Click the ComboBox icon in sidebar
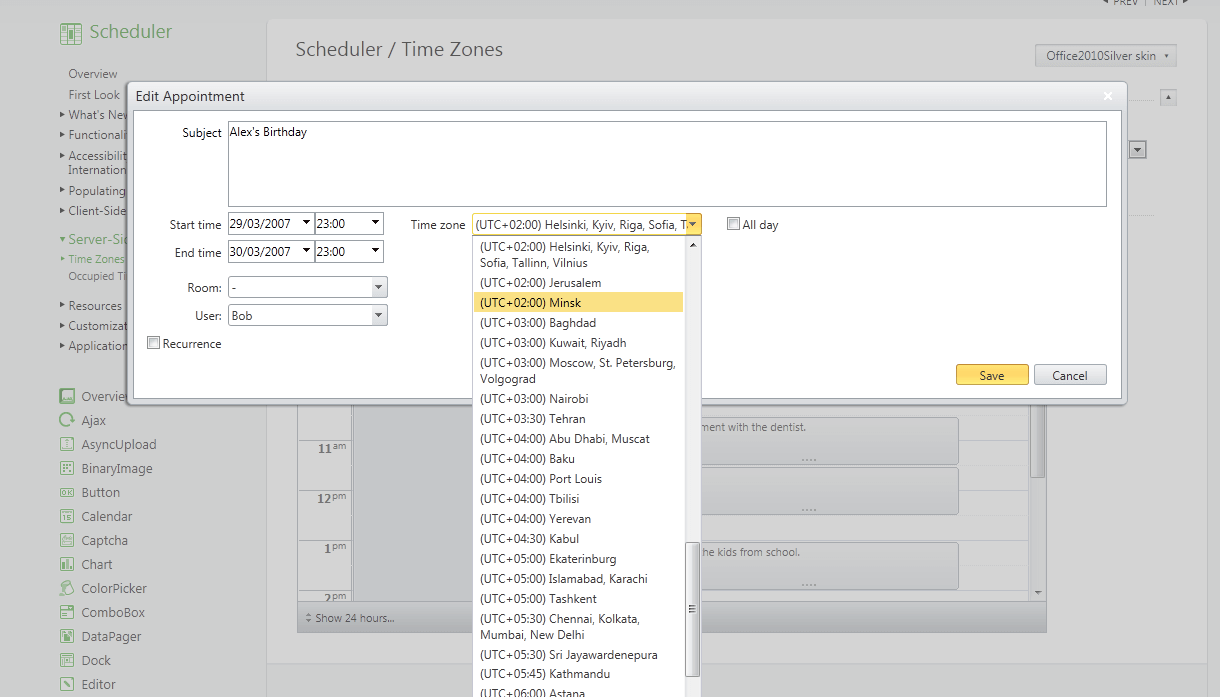This screenshot has width=1220, height=697. (67, 612)
